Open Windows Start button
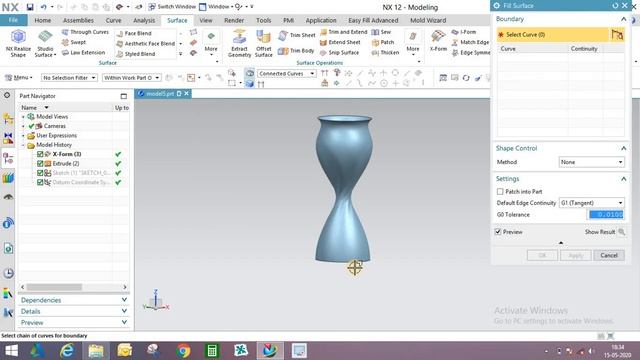Viewport: 640px width, 360px height. [x=11, y=351]
